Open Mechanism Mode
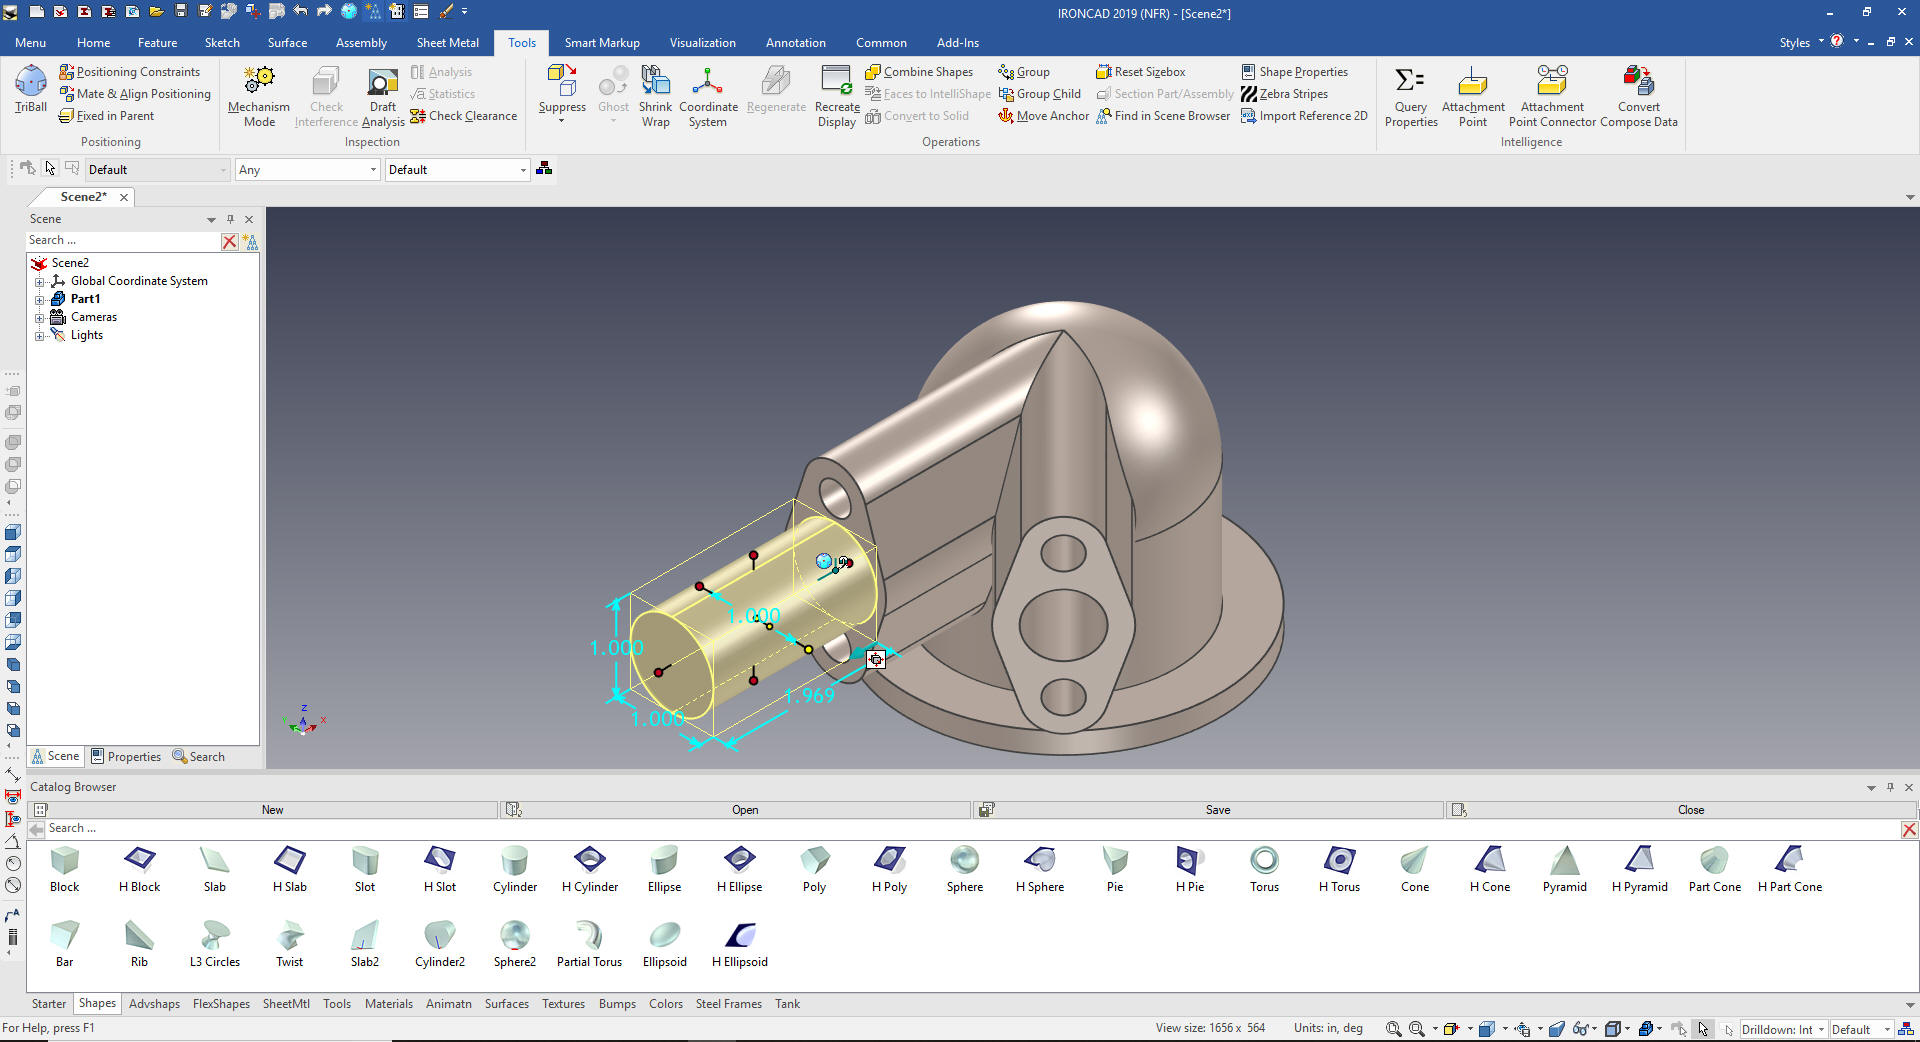The width and height of the screenshot is (1920, 1042). click(x=259, y=96)
